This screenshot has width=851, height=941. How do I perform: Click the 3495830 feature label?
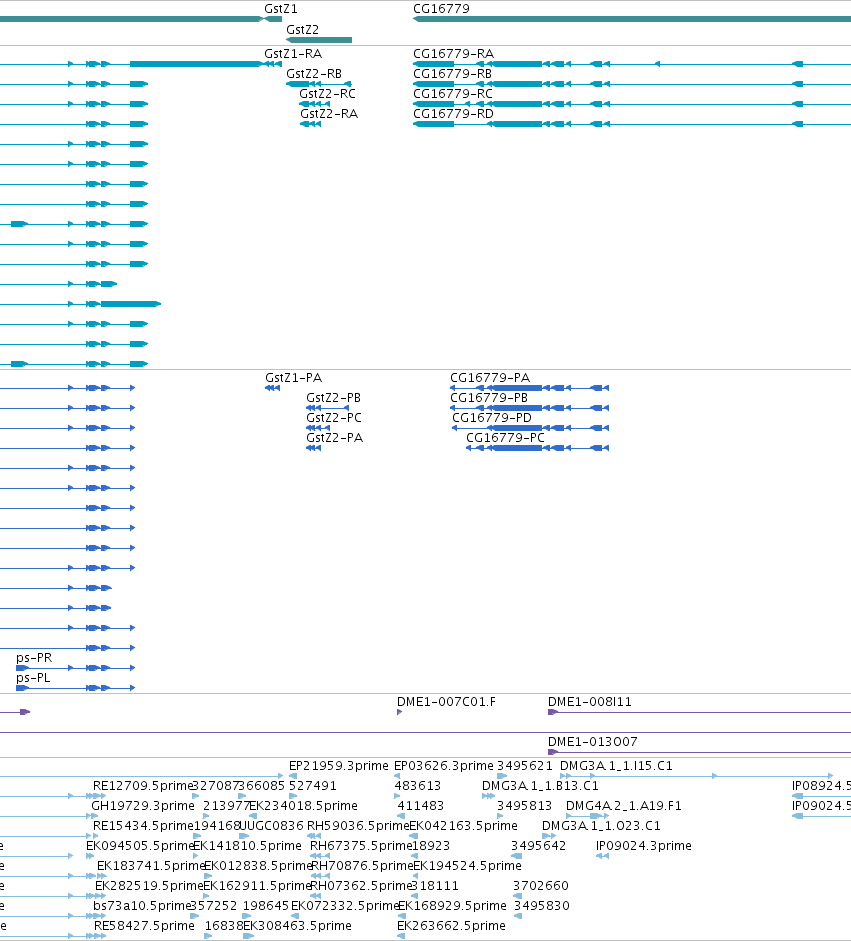pos(542,906)
